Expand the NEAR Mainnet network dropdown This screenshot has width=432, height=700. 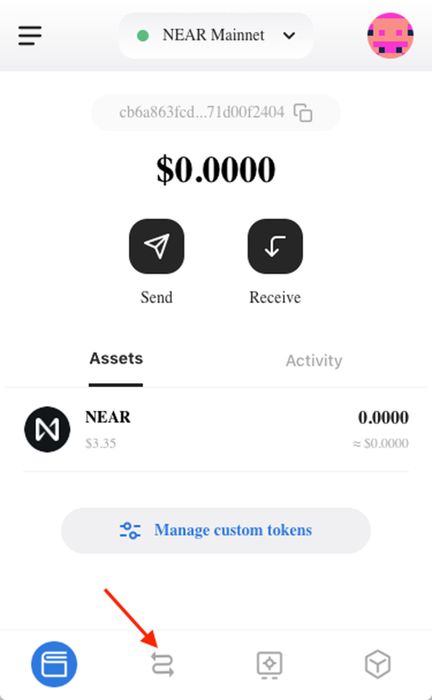click(216, 35)
